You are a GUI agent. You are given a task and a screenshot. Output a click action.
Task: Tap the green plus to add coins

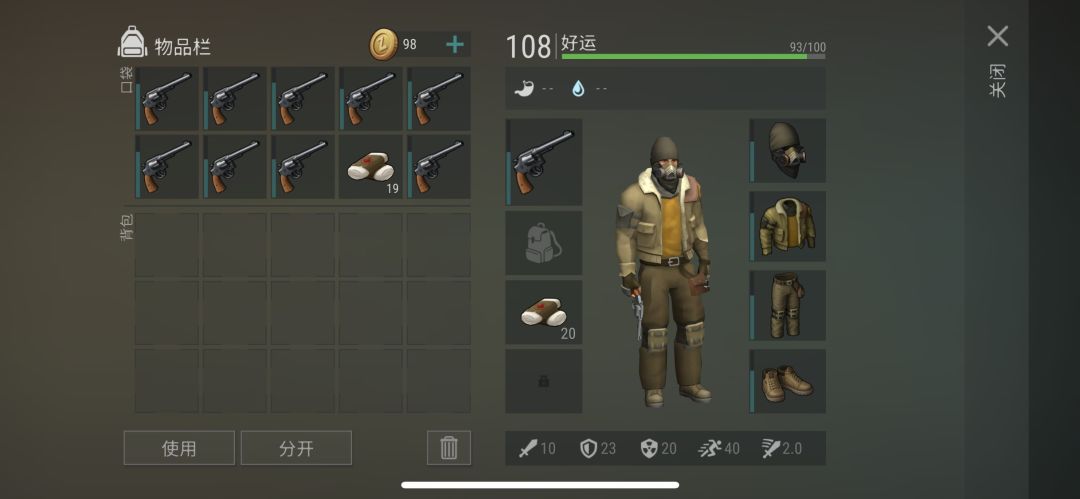(455, 45)
